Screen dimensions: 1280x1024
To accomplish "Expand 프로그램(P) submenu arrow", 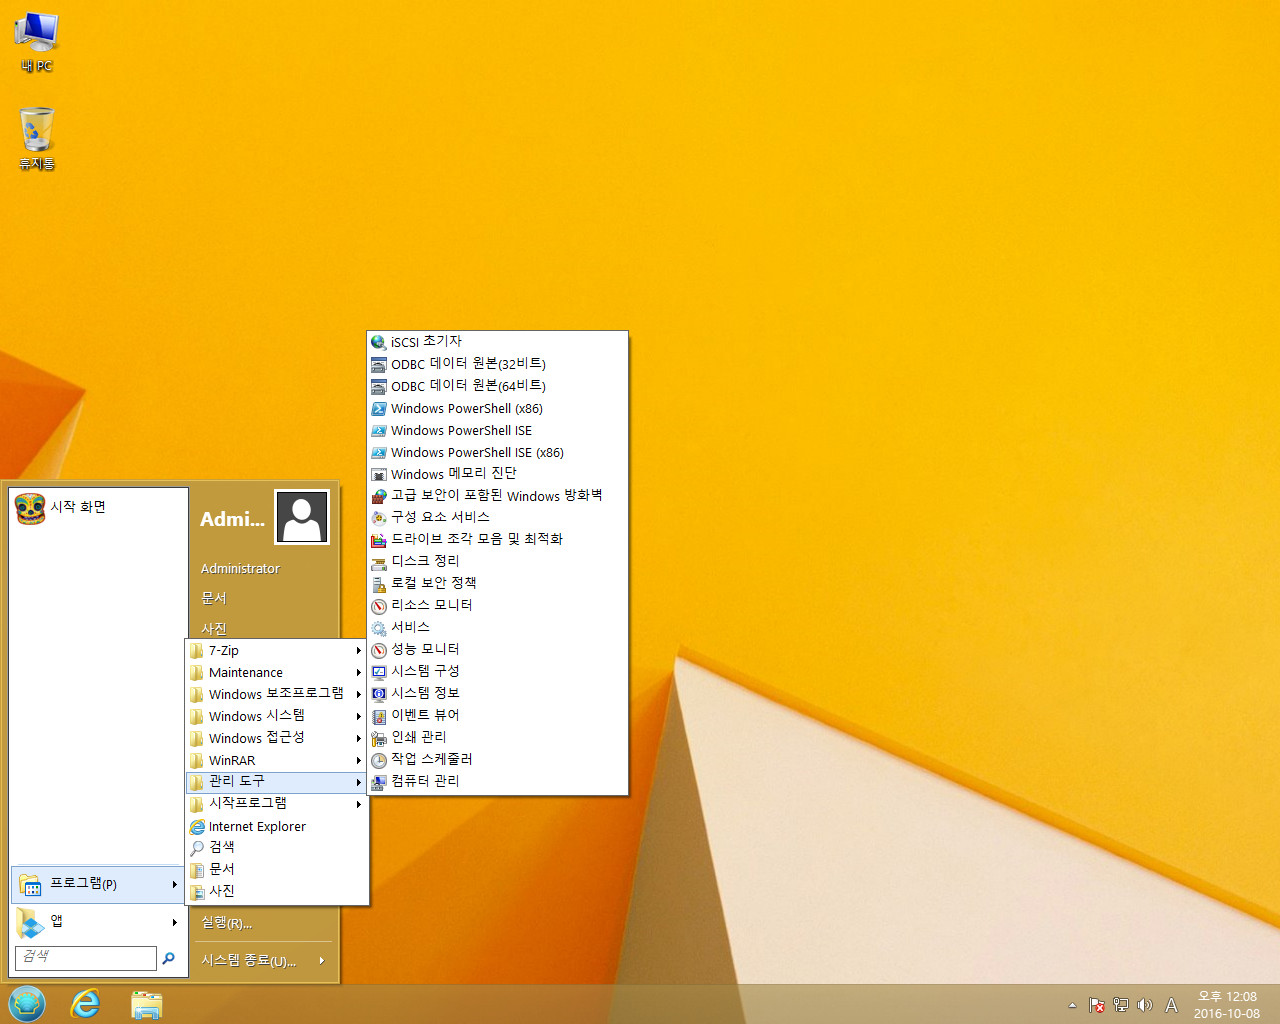I will pos(174,884).
